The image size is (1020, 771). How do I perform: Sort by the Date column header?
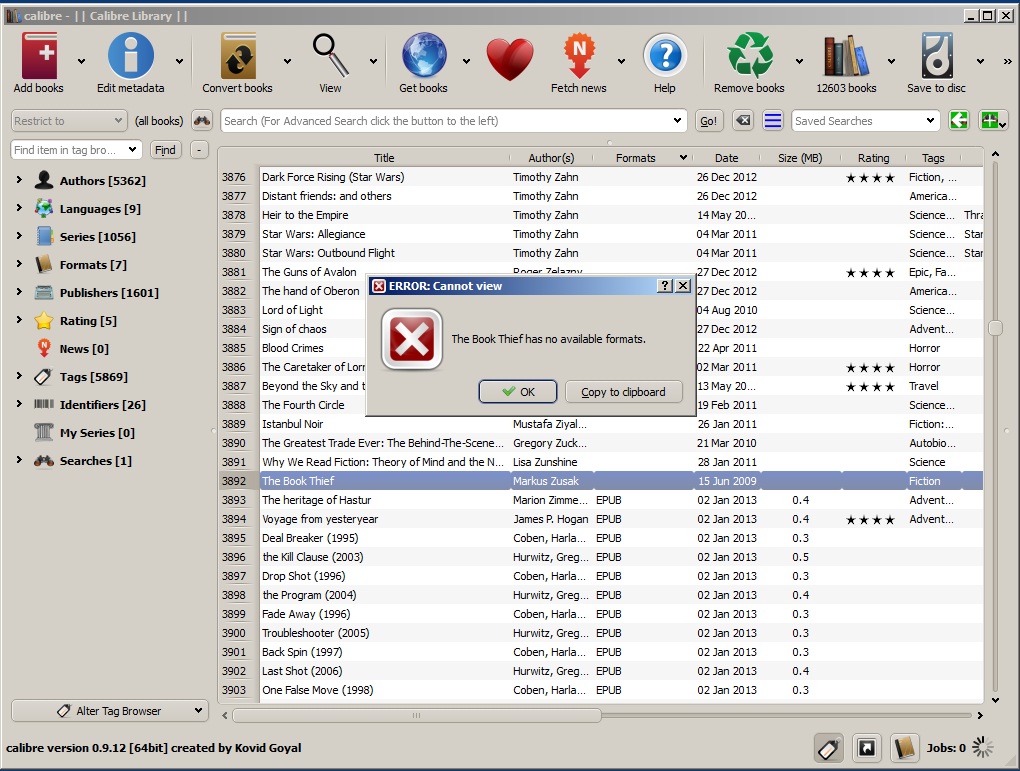click(726, 157)
